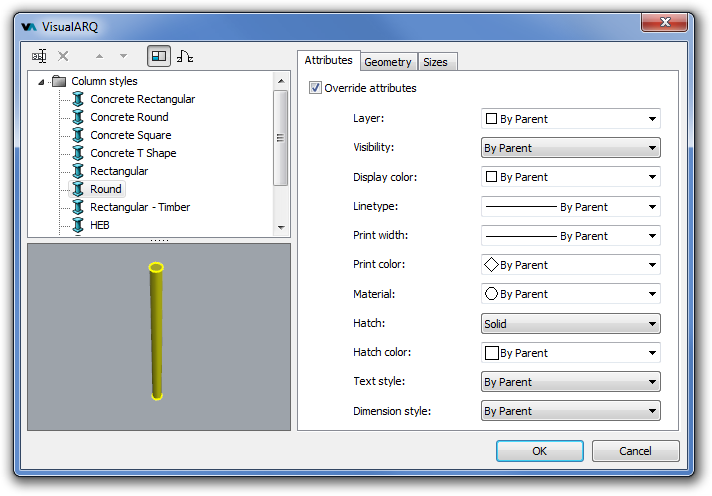Click the Concrete T Shape column icon
The height and width of the screenshot is (496, 712).
[78, 153]
